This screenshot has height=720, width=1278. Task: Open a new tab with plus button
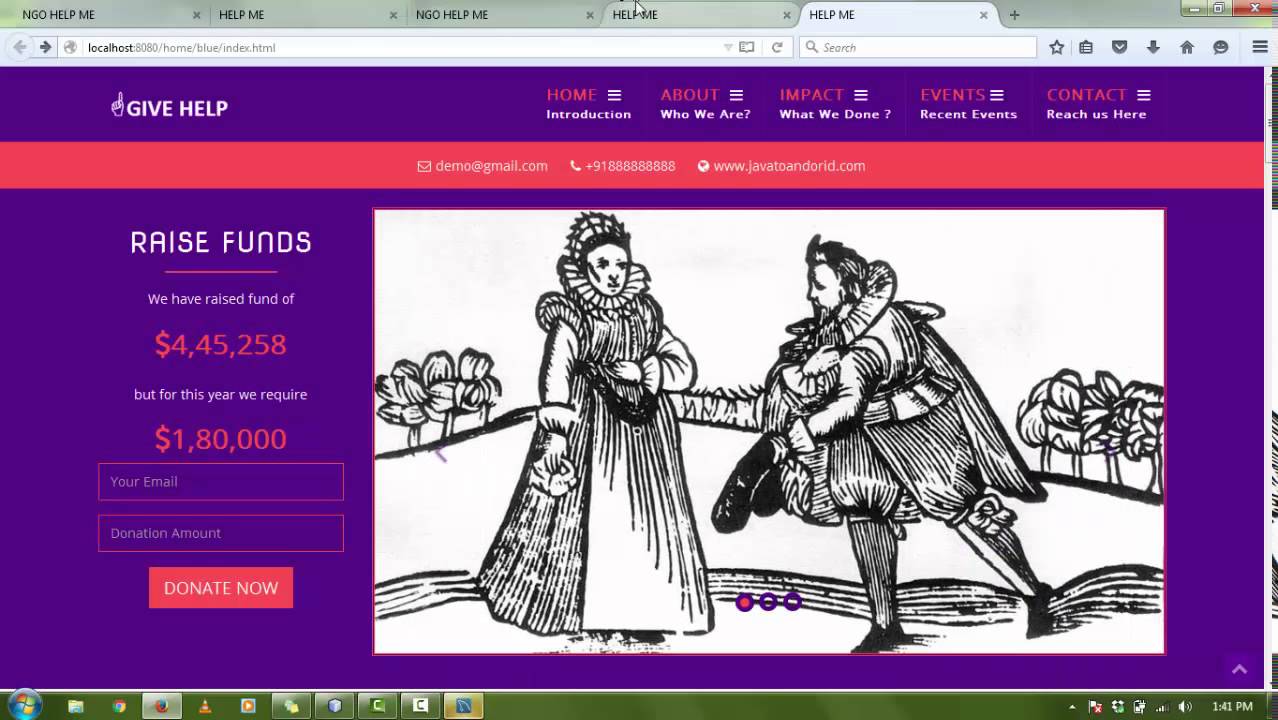coord(1014,15)
